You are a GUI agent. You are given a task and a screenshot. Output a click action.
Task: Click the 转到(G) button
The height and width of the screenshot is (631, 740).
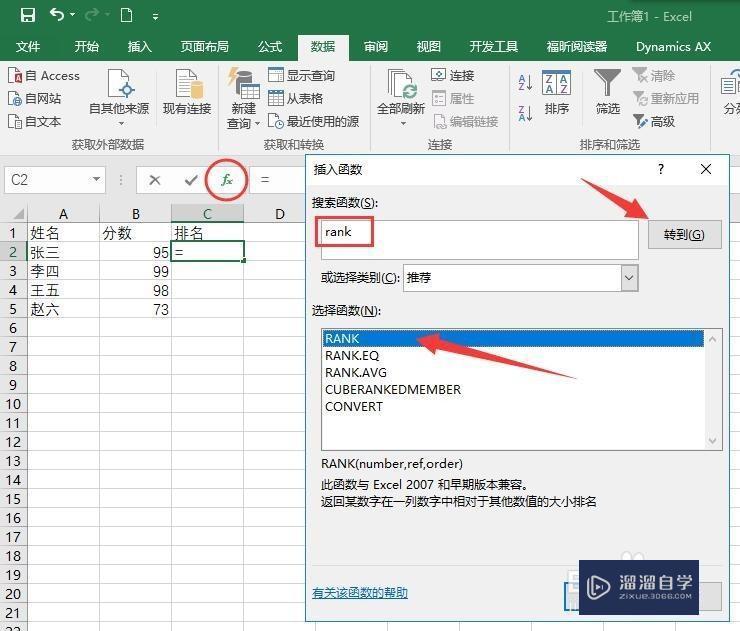684,234
